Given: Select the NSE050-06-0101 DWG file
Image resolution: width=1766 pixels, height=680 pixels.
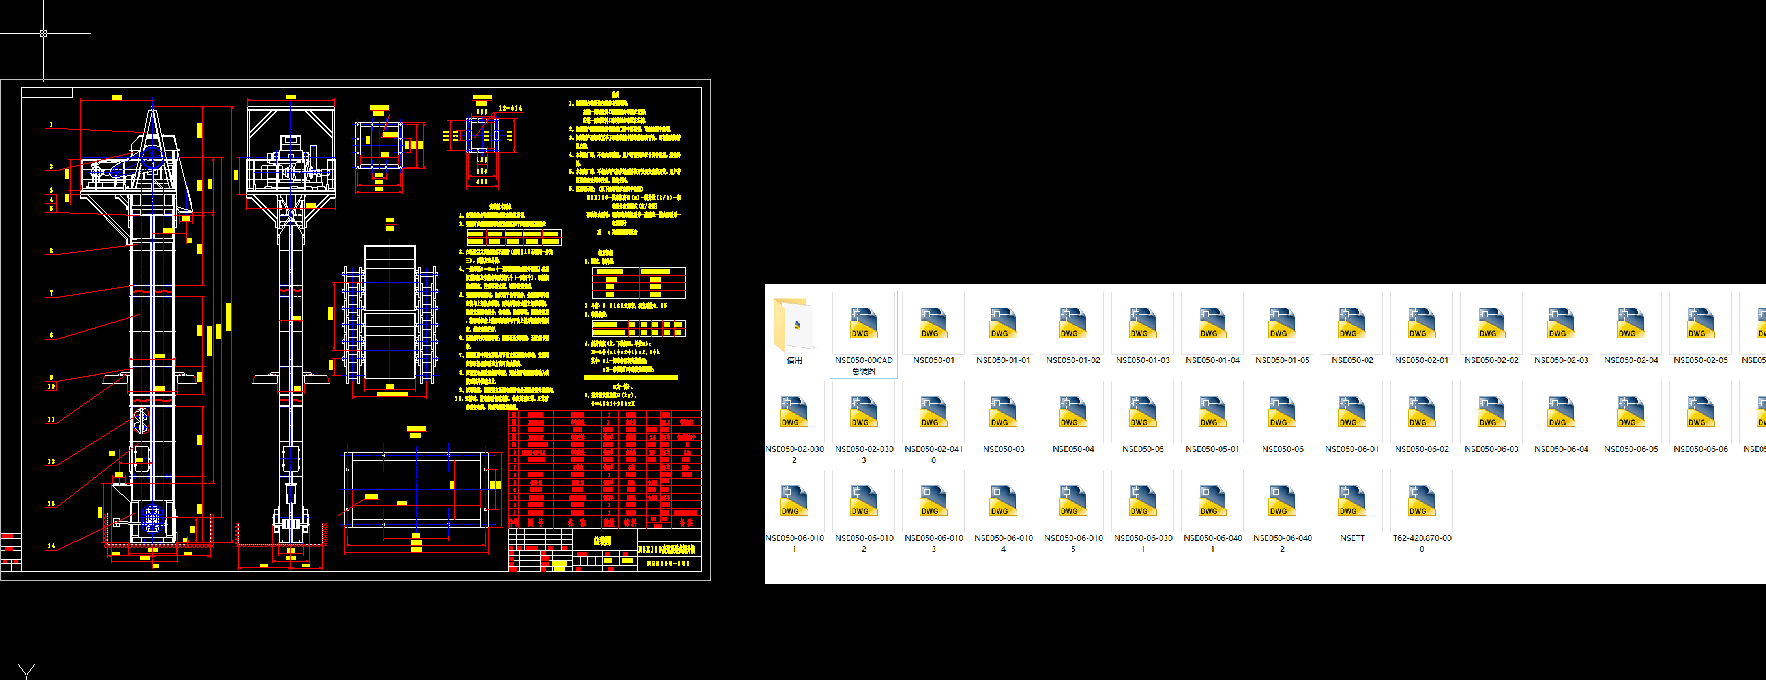Looking at the screenshot, I should [x=795, y=513].
